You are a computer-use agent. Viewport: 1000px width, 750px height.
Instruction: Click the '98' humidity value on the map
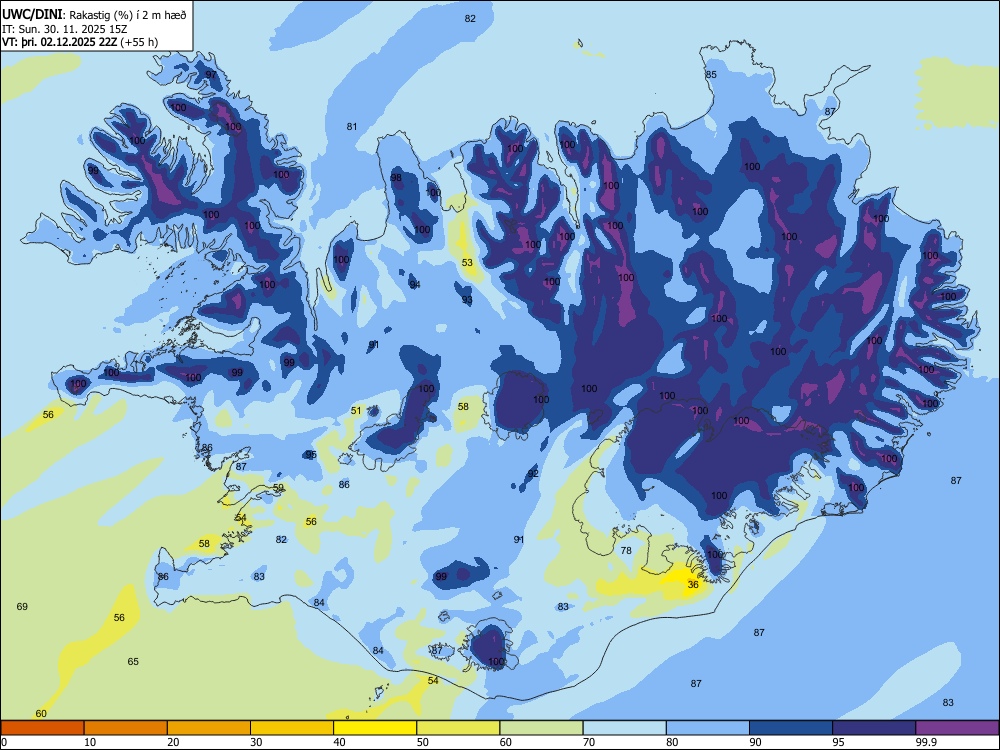[396, 177]
